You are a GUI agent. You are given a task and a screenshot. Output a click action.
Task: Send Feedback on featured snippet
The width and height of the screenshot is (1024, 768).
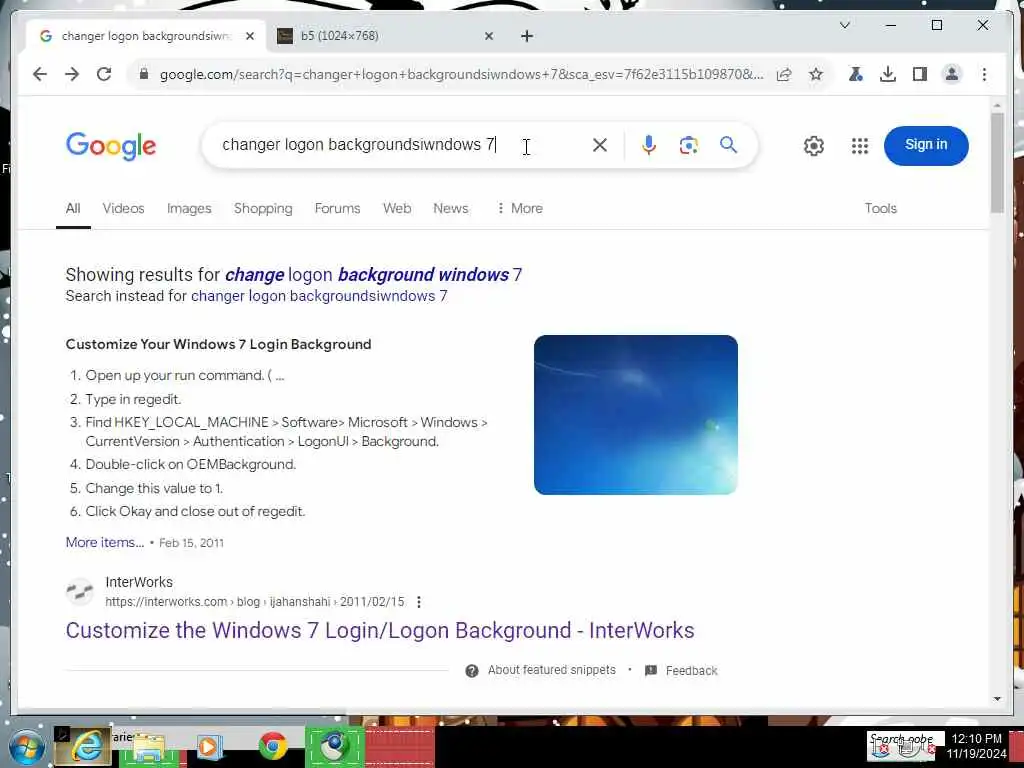[x=692, y=671]
